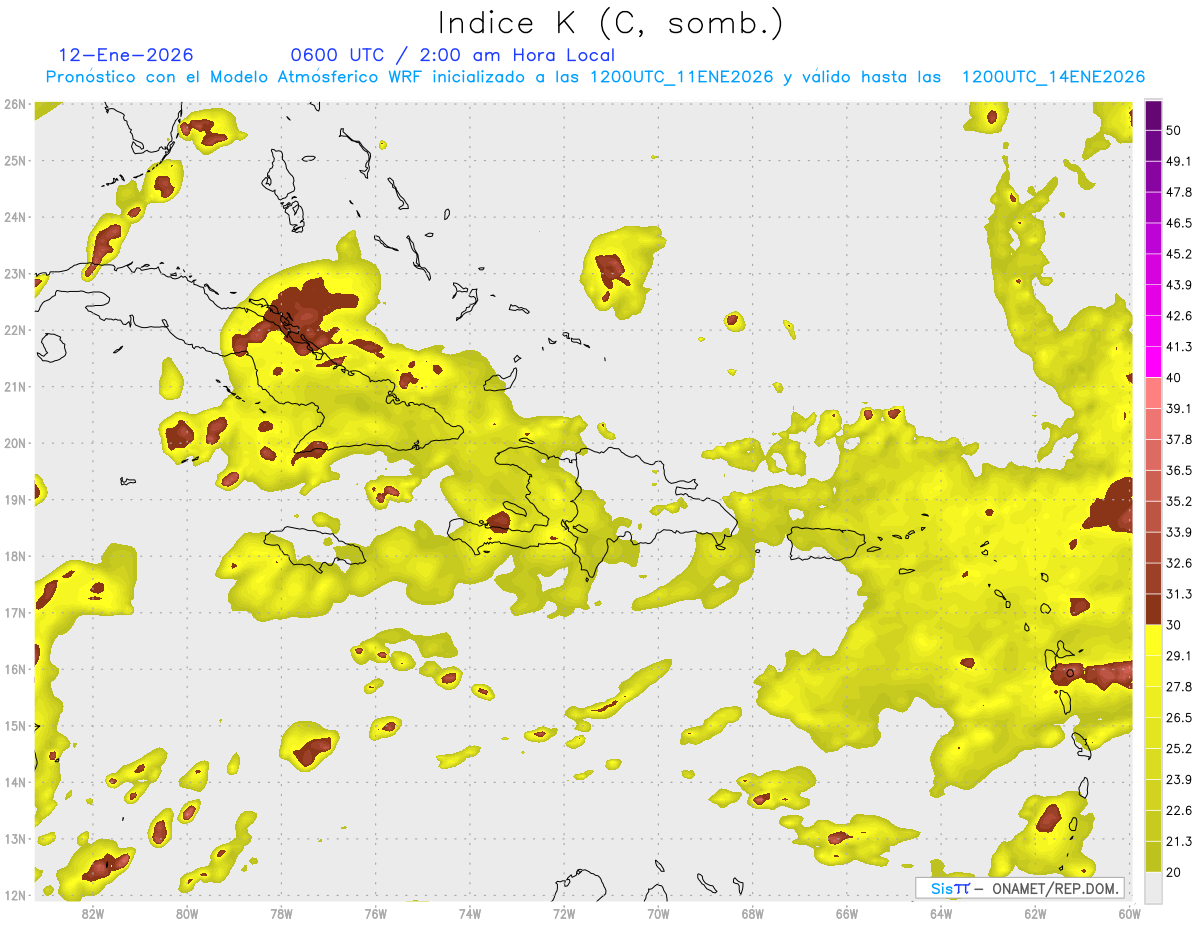This screenshot has width=1200, height=927.
Task: Click the colorbar value '20'
Action: (1174, 872)
